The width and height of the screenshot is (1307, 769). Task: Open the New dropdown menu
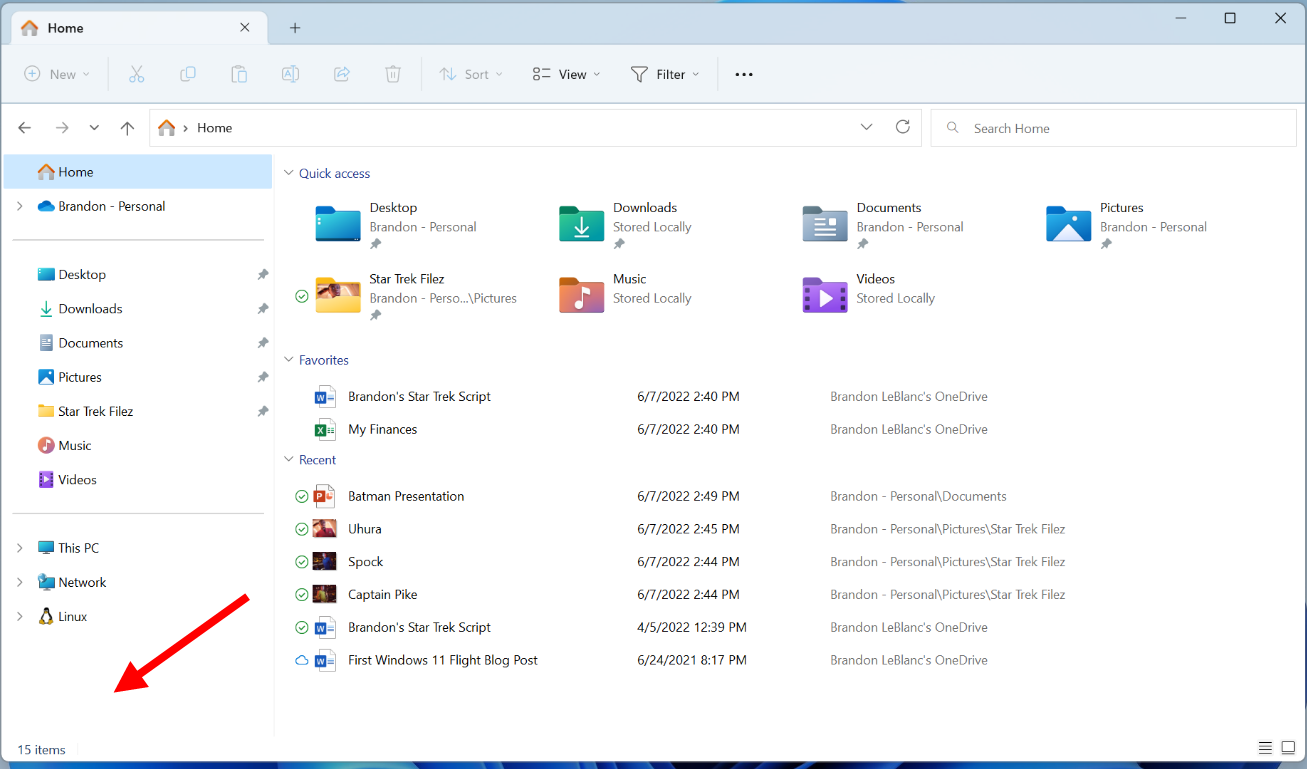pyautogui.click(x=57, y=74)
